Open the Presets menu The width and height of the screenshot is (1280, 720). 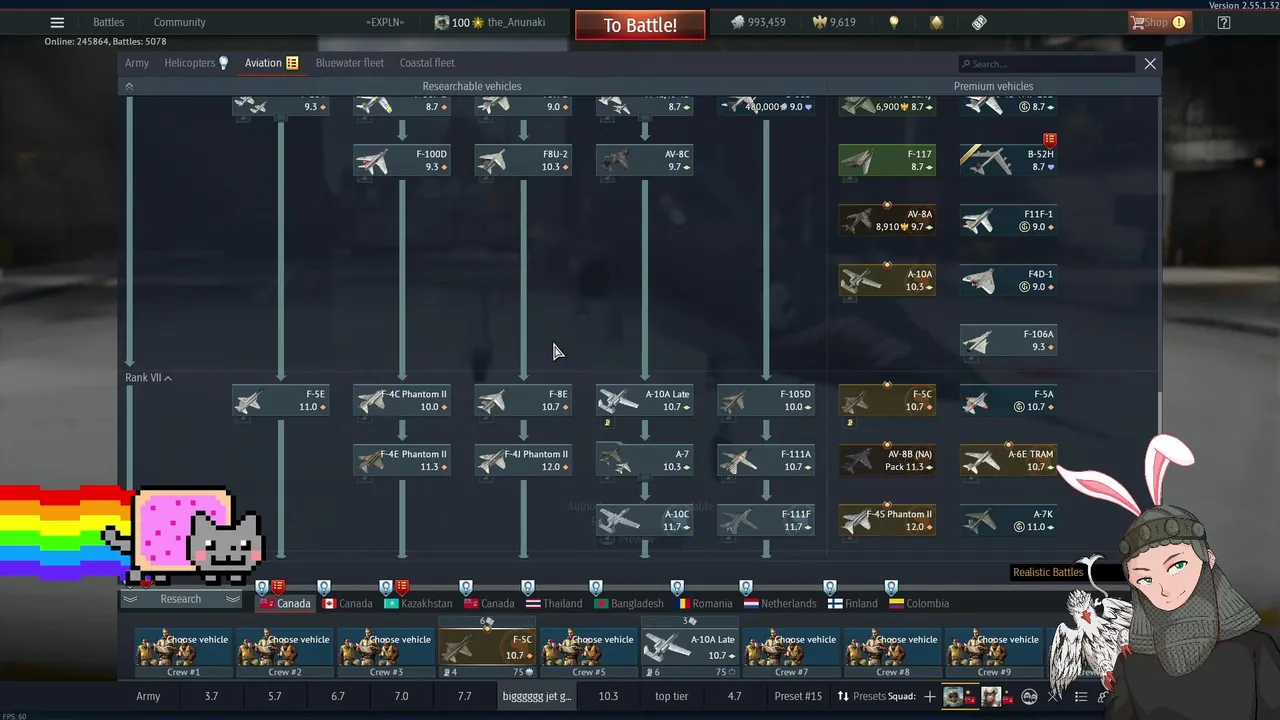tap(870, 696)
